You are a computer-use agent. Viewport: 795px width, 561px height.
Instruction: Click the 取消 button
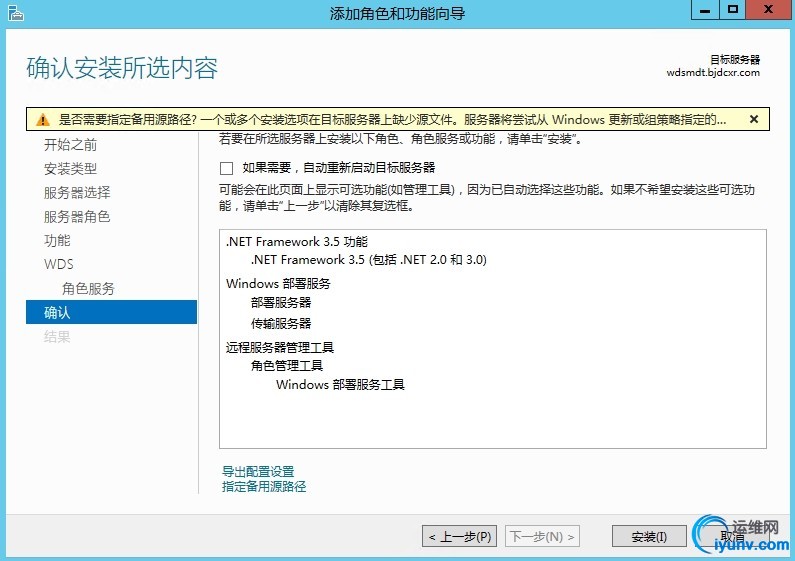tap(733, 536)
